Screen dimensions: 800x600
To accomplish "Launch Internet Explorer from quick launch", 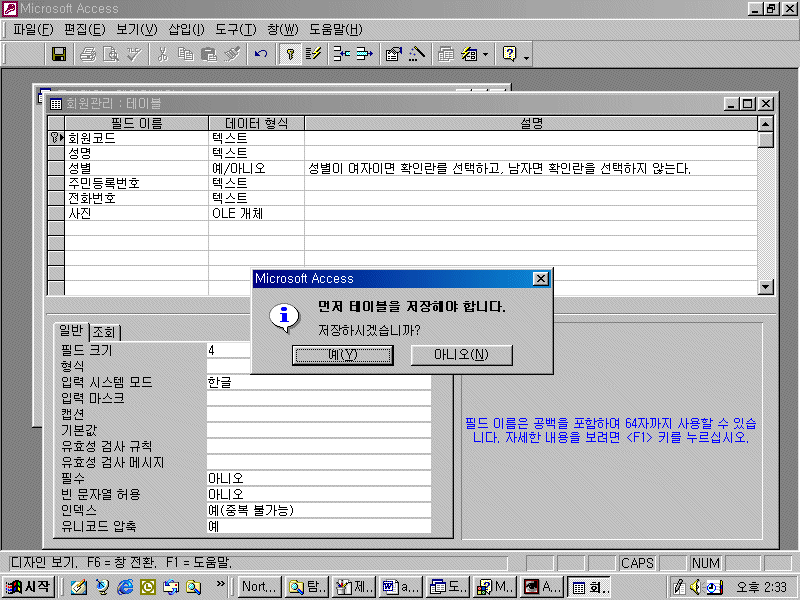I will [x=124, y=587].
